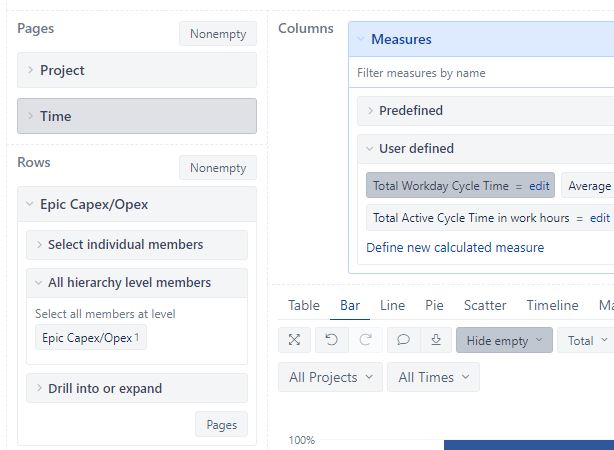Open the All Projects dropdown

click(330, 377)
